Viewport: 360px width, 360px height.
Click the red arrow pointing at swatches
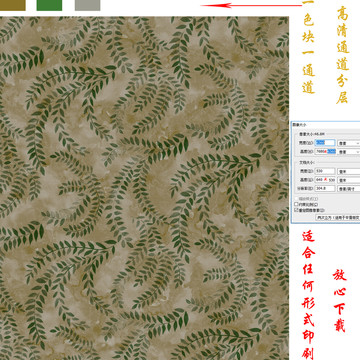coord(252,5)
